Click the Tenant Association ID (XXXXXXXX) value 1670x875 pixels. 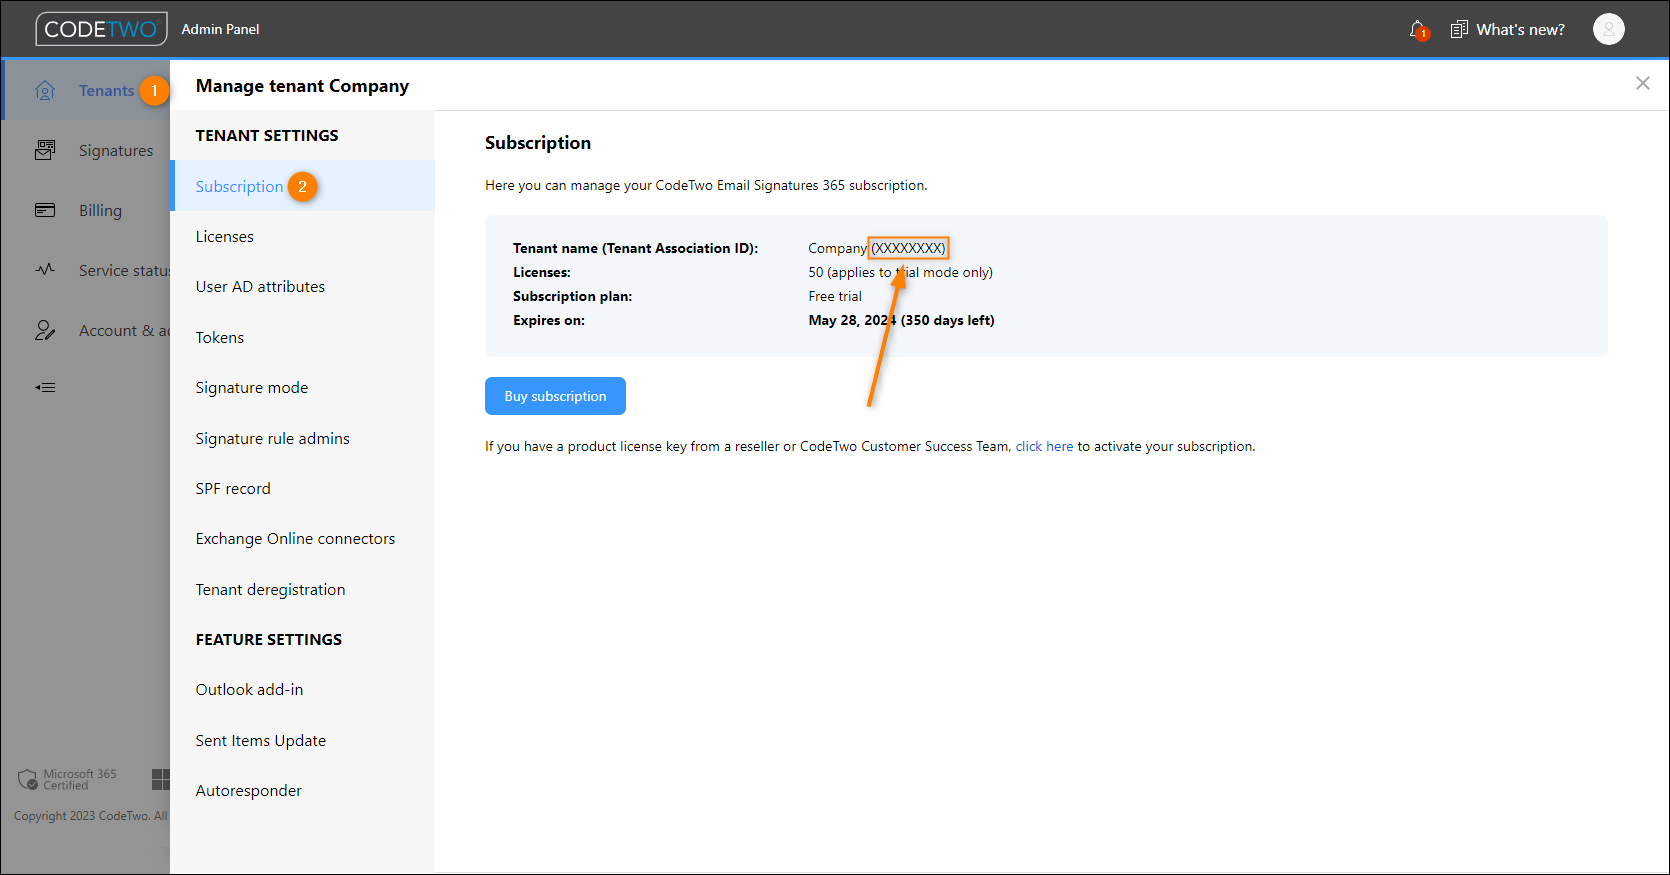908,248
